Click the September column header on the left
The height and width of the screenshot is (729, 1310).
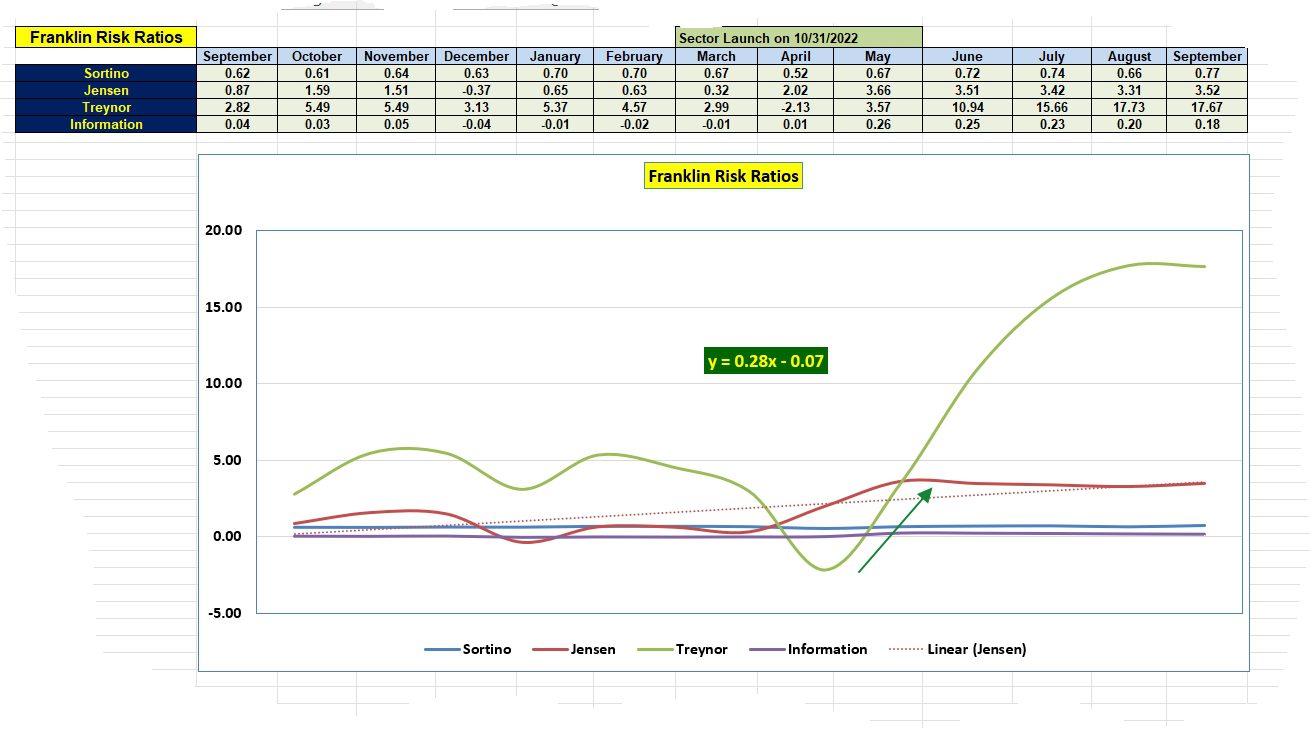pyautogui.click(x=236, y=56)
